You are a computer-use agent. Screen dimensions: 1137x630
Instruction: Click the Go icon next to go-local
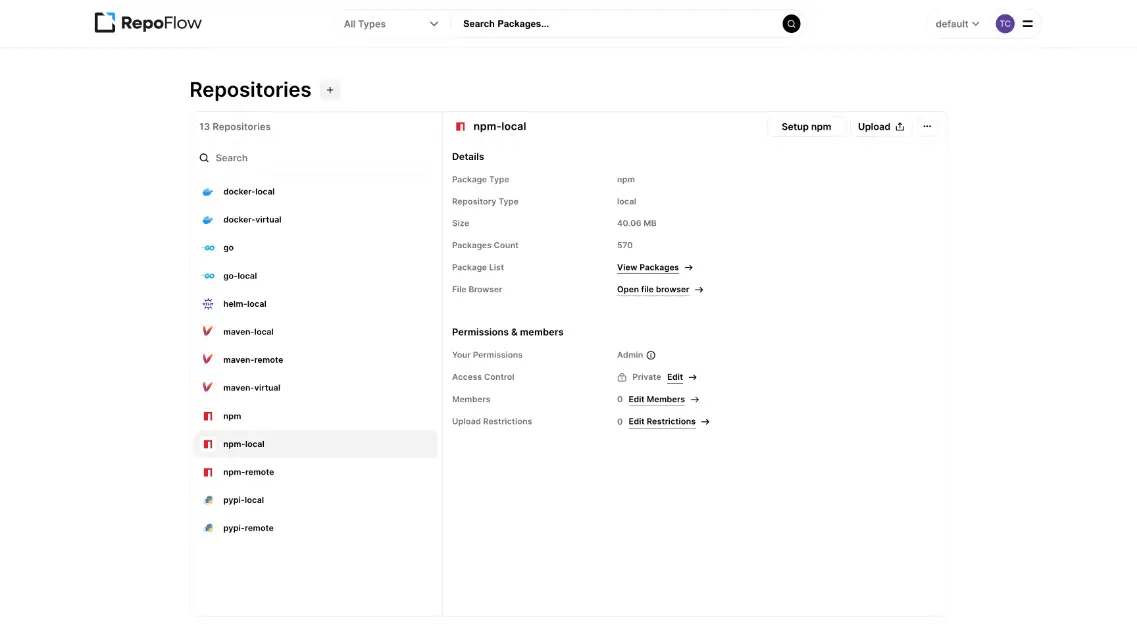(208, 275)
